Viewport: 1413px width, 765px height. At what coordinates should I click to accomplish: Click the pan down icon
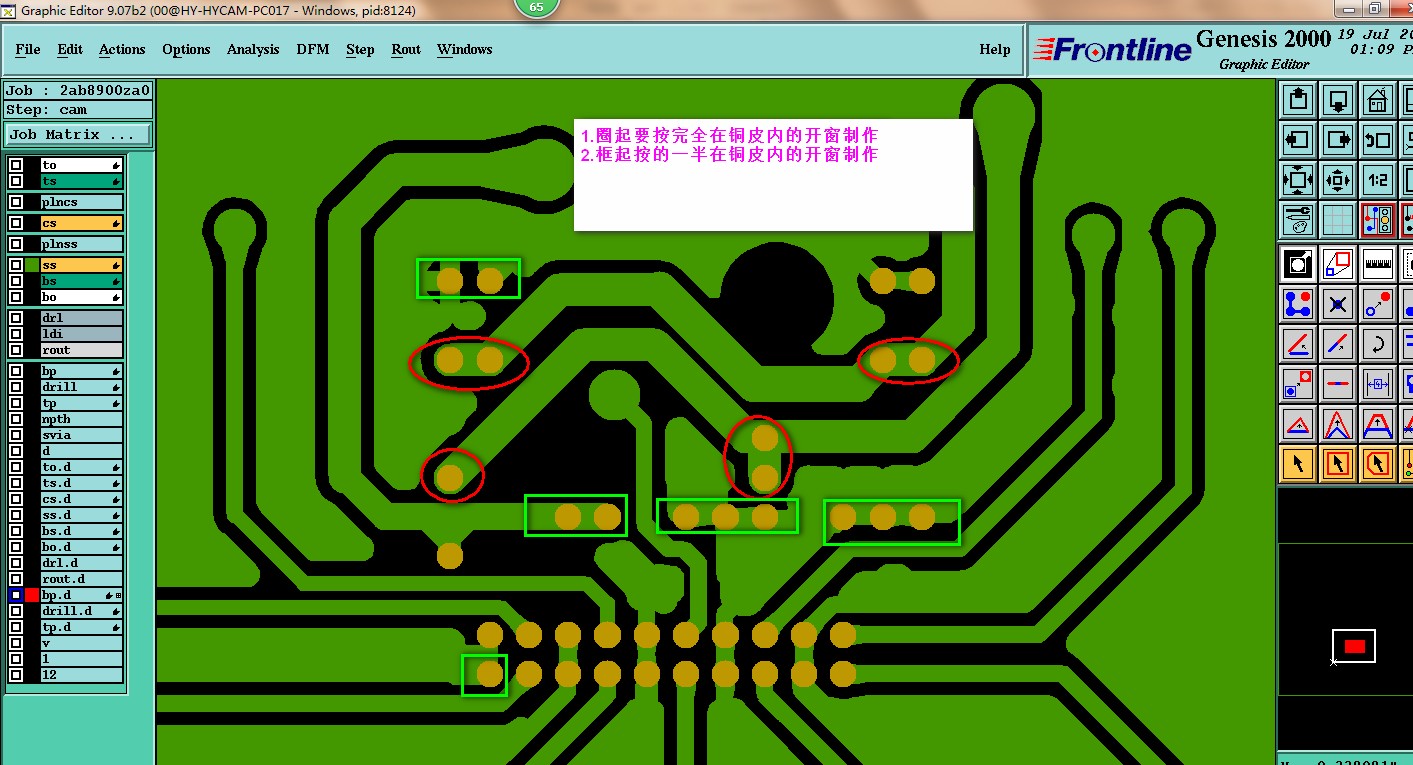(x=1338, y=100)
